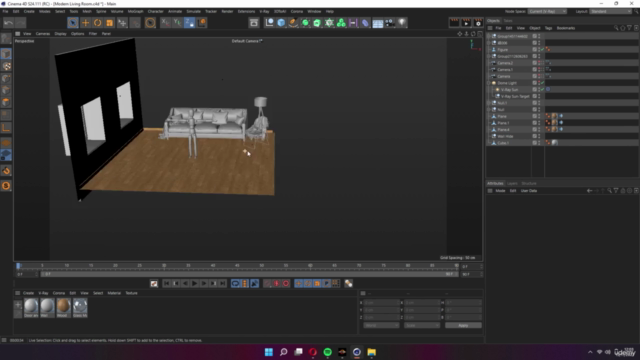Expand Null object in tree
This screenshot has height=360, width=640.
[489, 109]
